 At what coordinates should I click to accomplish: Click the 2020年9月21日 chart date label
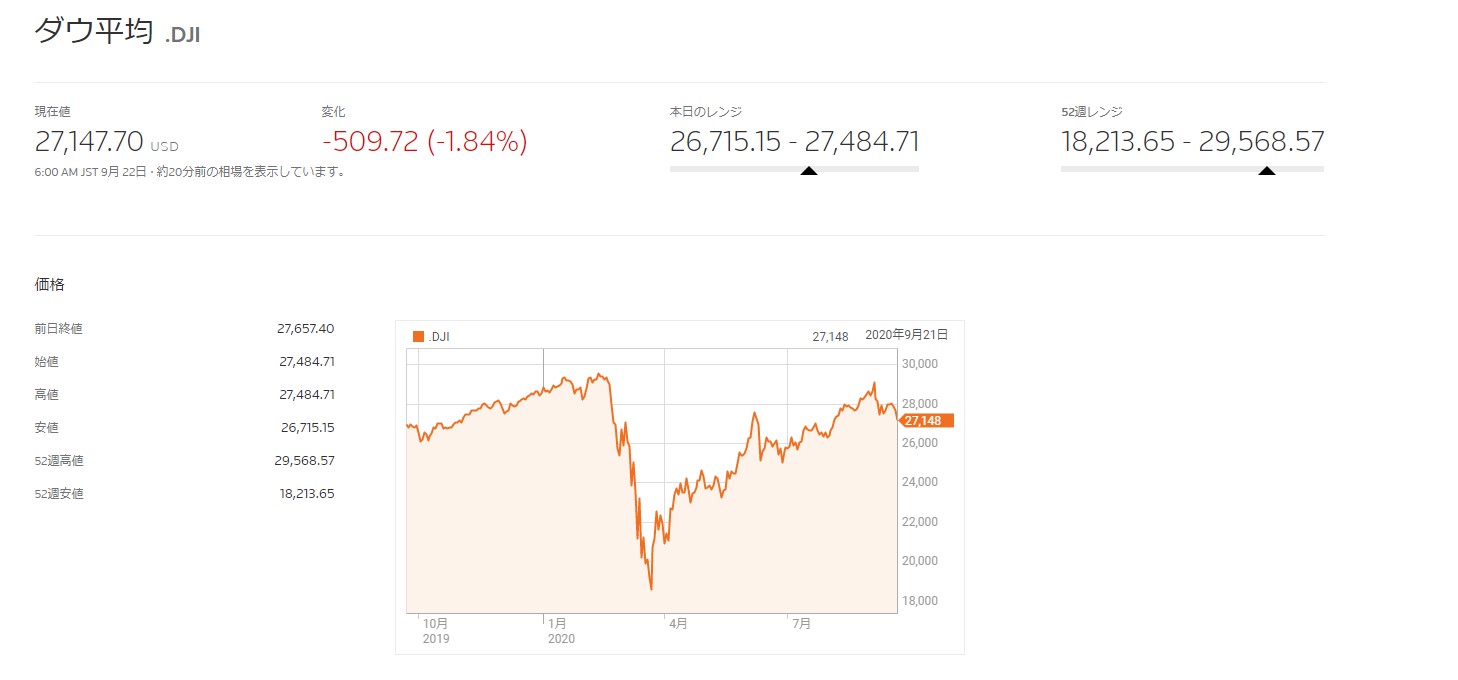click(906, 335)
